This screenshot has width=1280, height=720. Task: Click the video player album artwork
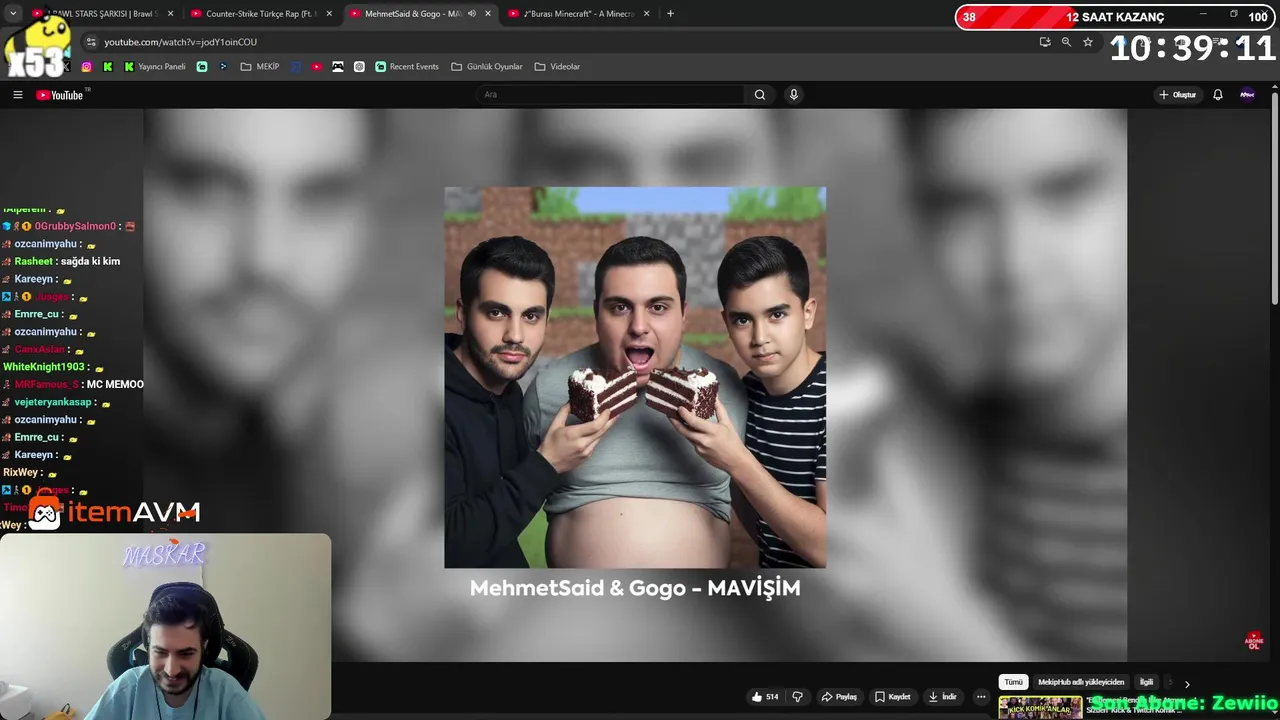point(635,377)
